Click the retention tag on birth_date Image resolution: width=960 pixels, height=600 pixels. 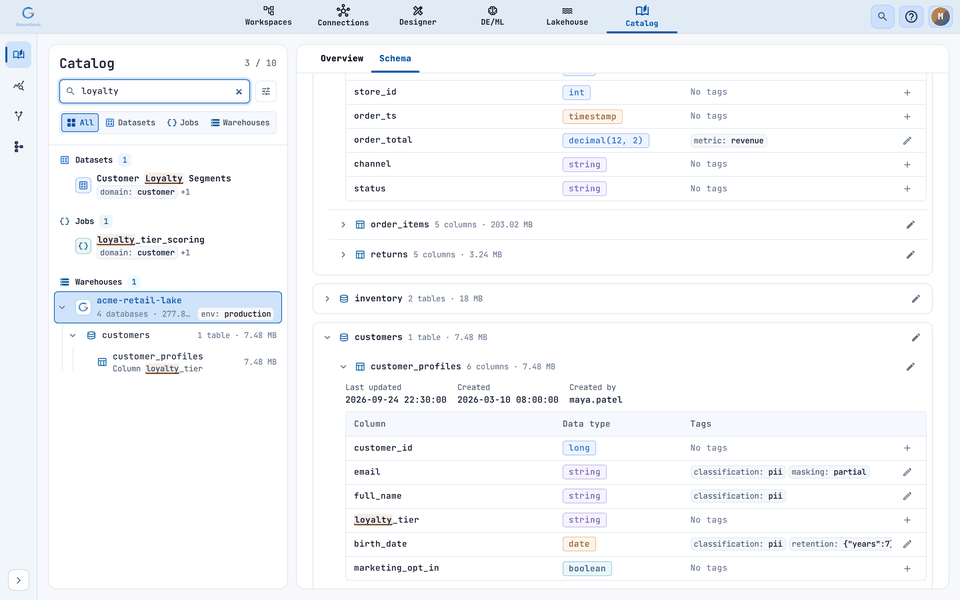pos(841,544)
